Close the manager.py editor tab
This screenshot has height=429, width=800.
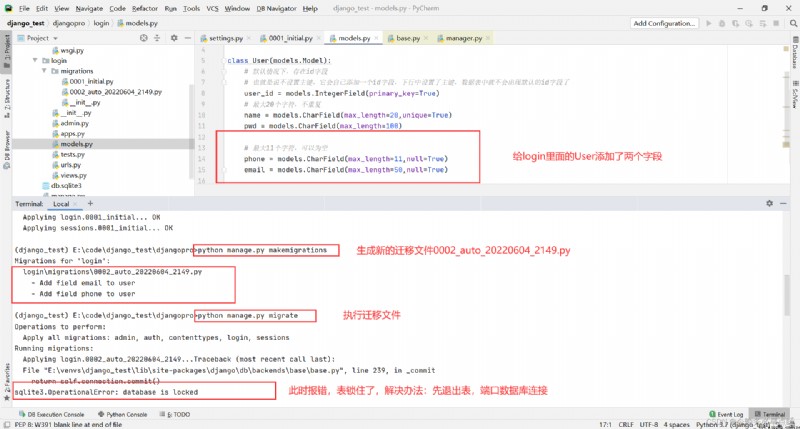point(488,38)
